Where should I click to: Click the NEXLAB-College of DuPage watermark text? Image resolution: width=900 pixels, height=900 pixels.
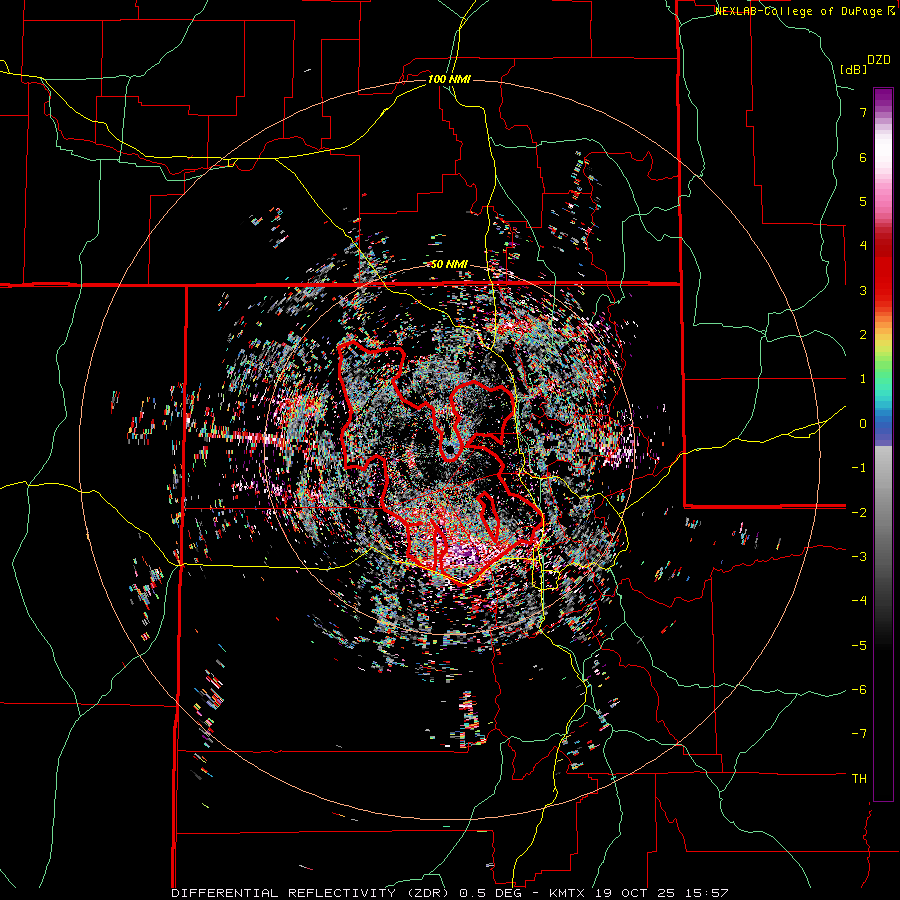coord(804,11)
